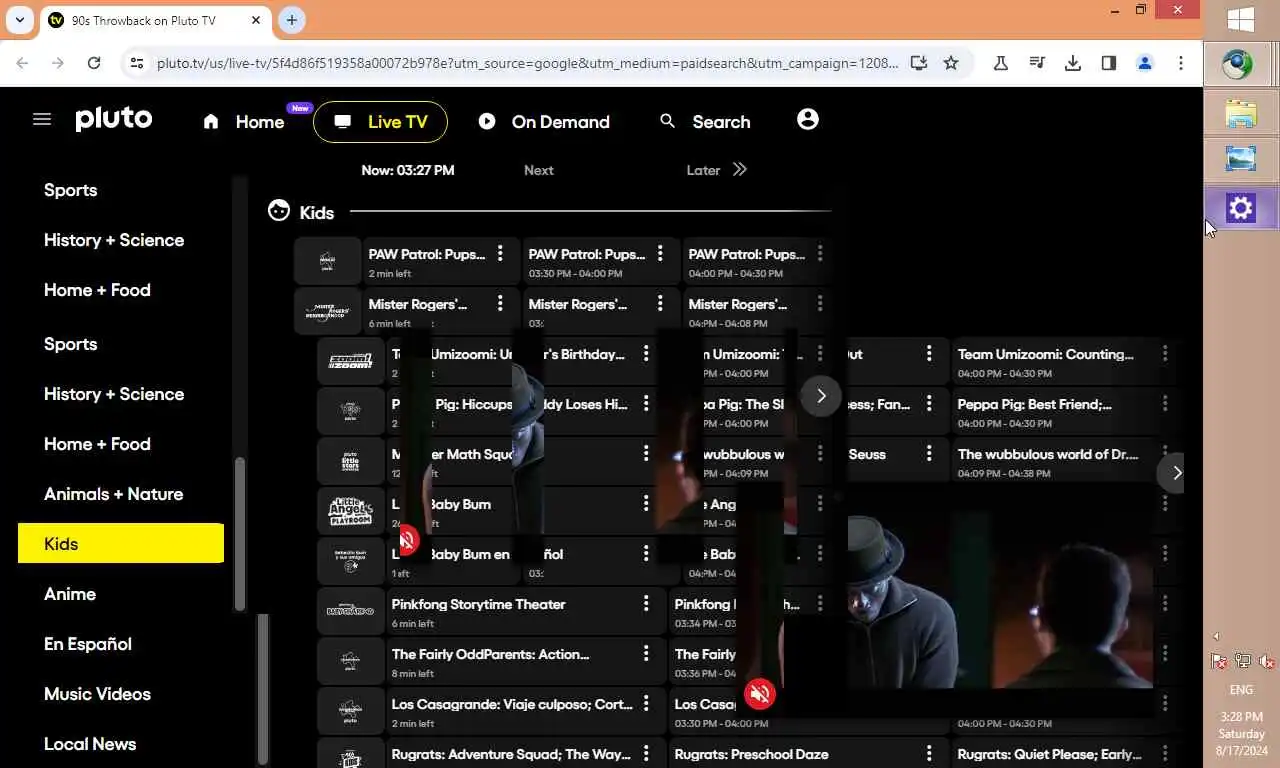This screenshot has height=768, width=1280.
Task: Open options for PAW Patrol 04:00 PM show
Action: click(x=820, y=254)
